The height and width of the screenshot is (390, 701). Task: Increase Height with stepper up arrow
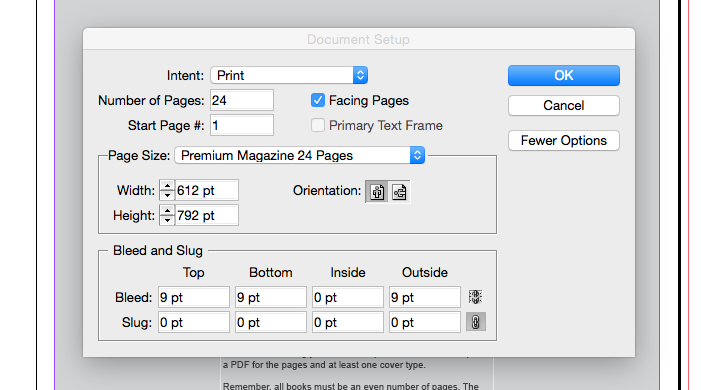click(167, 211)
